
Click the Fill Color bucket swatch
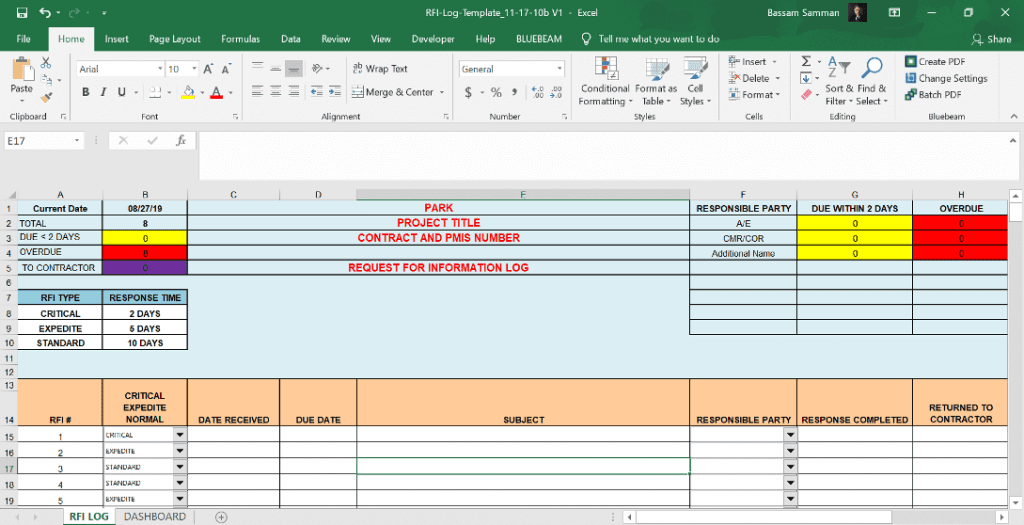point(188,92)
